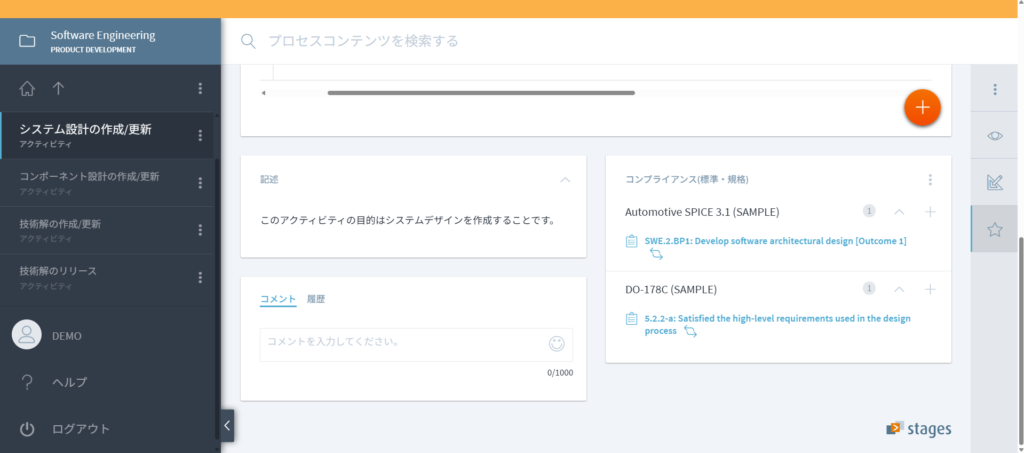Click the stages logo
Screen dimensions: 1024x453
pos(918,429)
